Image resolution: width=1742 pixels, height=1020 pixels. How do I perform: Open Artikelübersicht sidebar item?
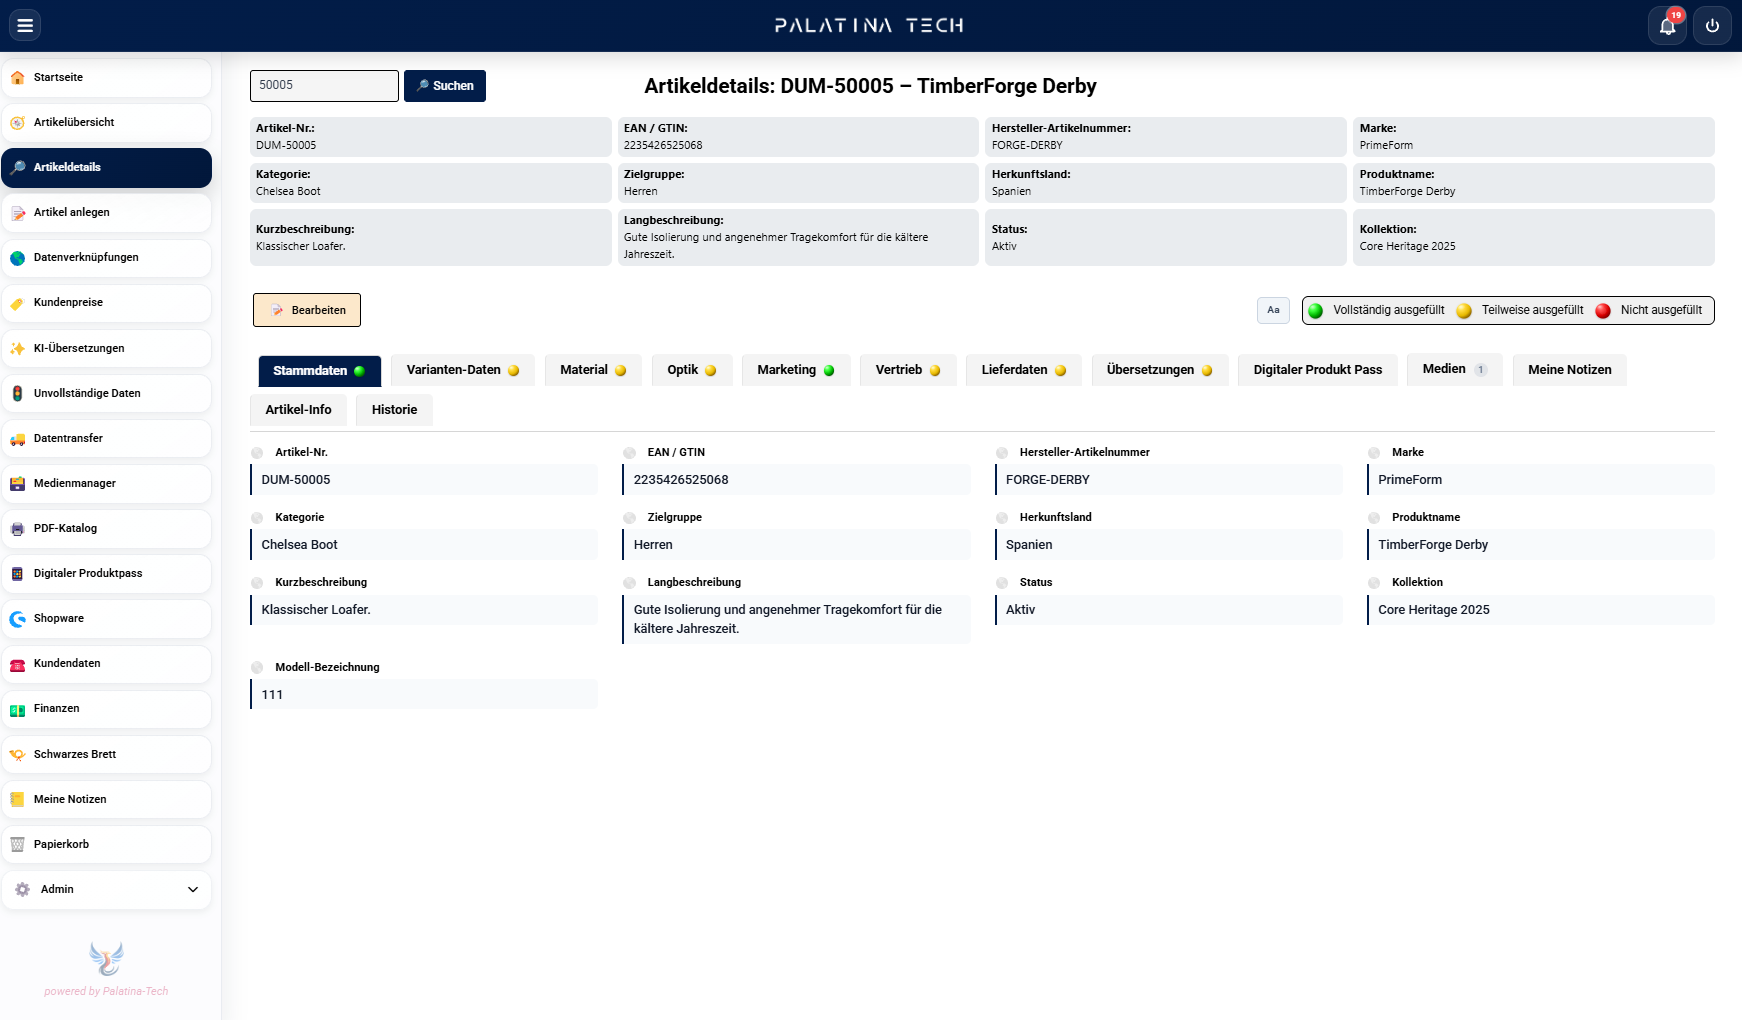click(x=106, y=123)
